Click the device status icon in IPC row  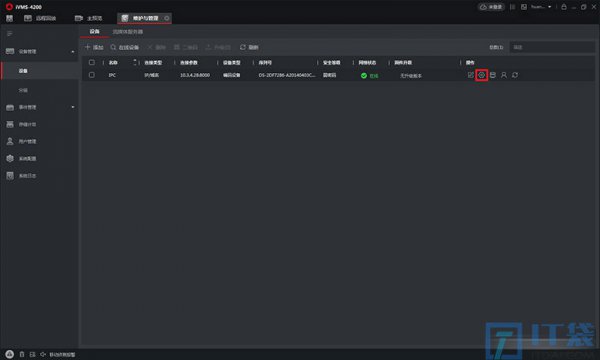click(493, 75)
